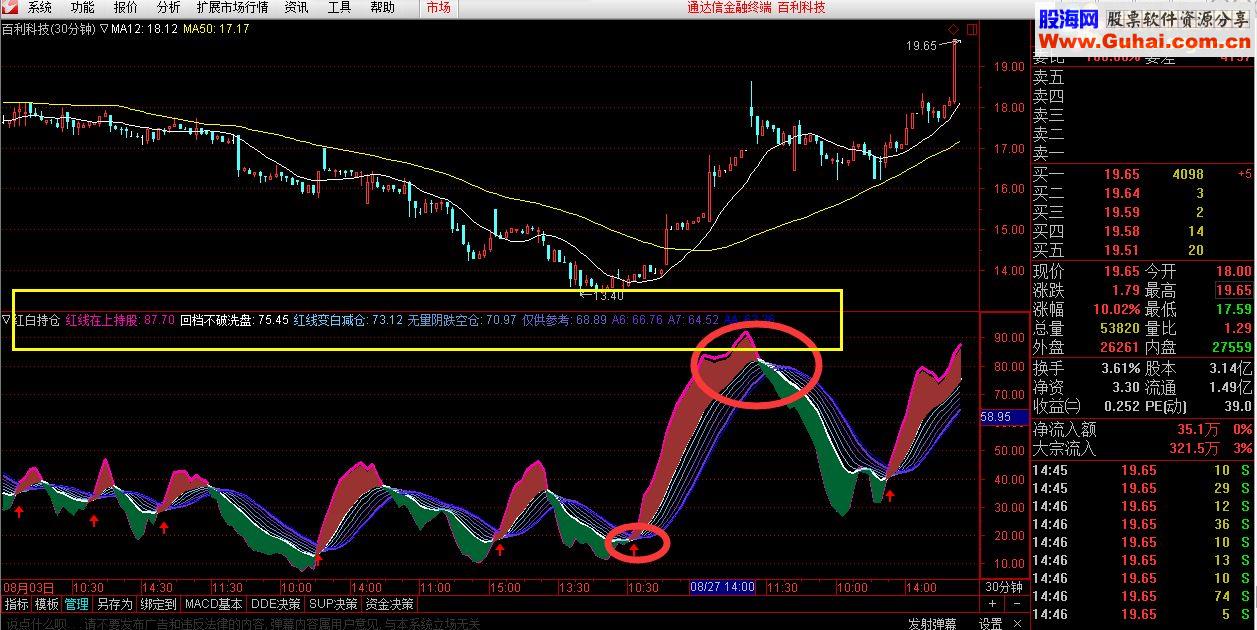1257x630 pixels.
Task: Click the 买五 19.51 bid row
Action: [x=1143, y=250]
